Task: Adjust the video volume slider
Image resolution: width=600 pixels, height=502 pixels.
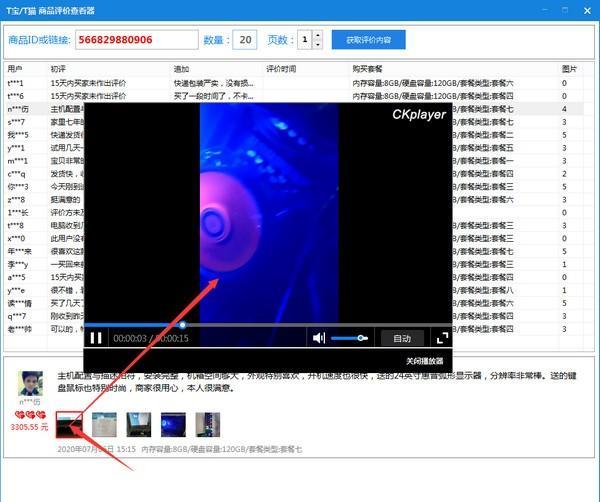Action: pos(349,338)
